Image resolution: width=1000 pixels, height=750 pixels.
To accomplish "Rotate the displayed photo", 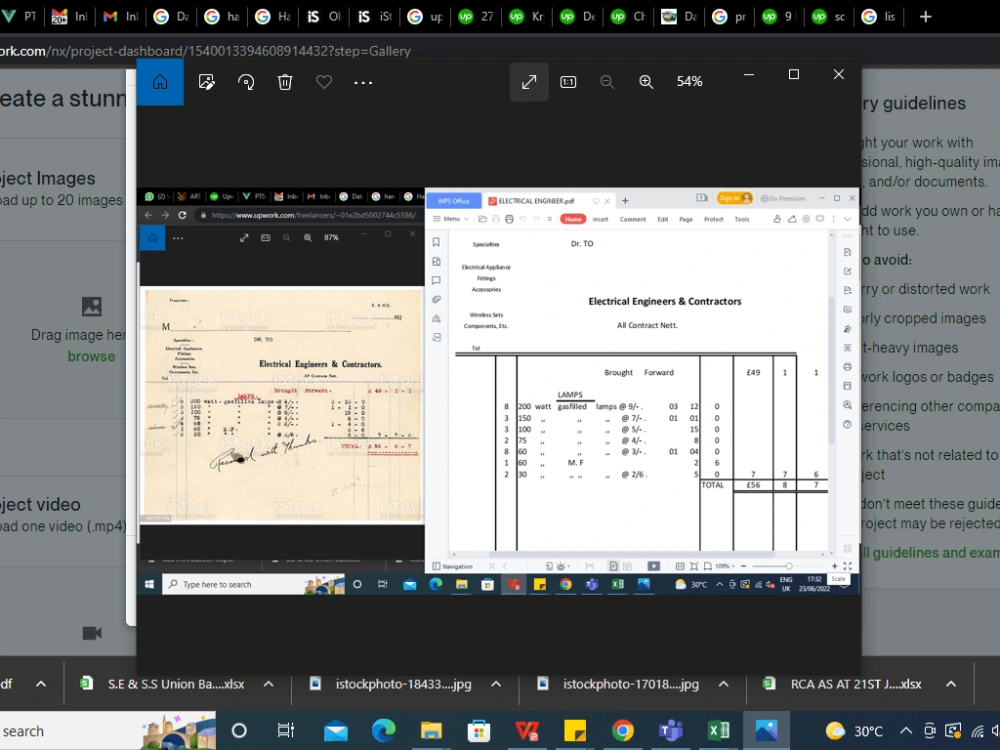I will 246,82.
